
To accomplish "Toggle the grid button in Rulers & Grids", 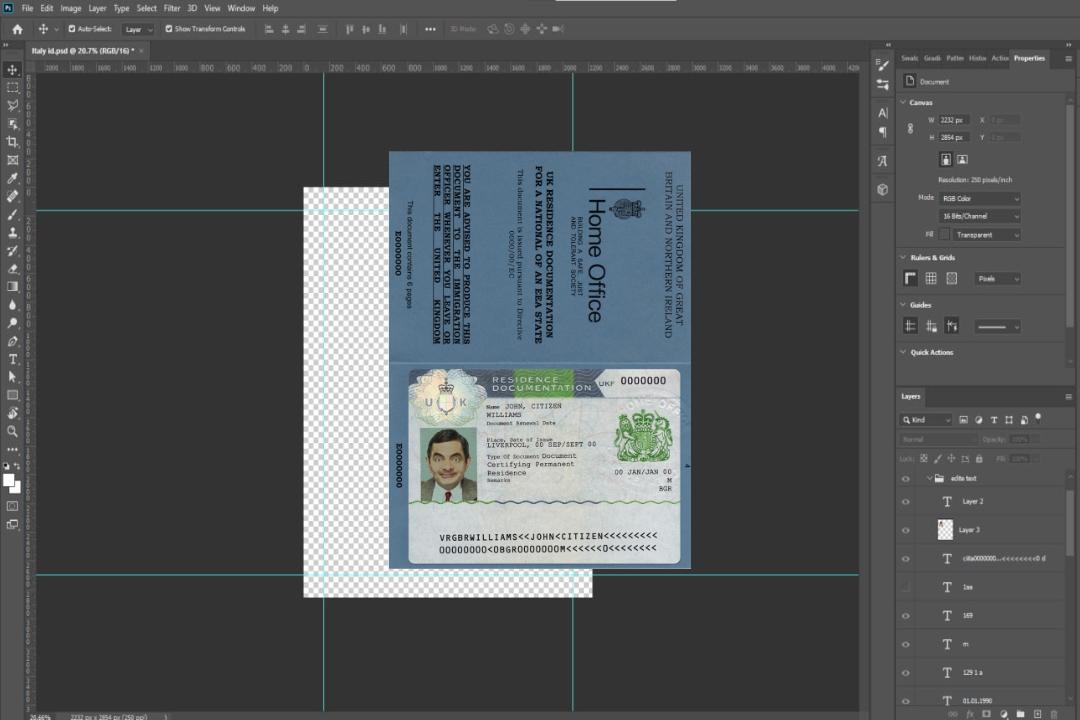I will coord(931,278).
